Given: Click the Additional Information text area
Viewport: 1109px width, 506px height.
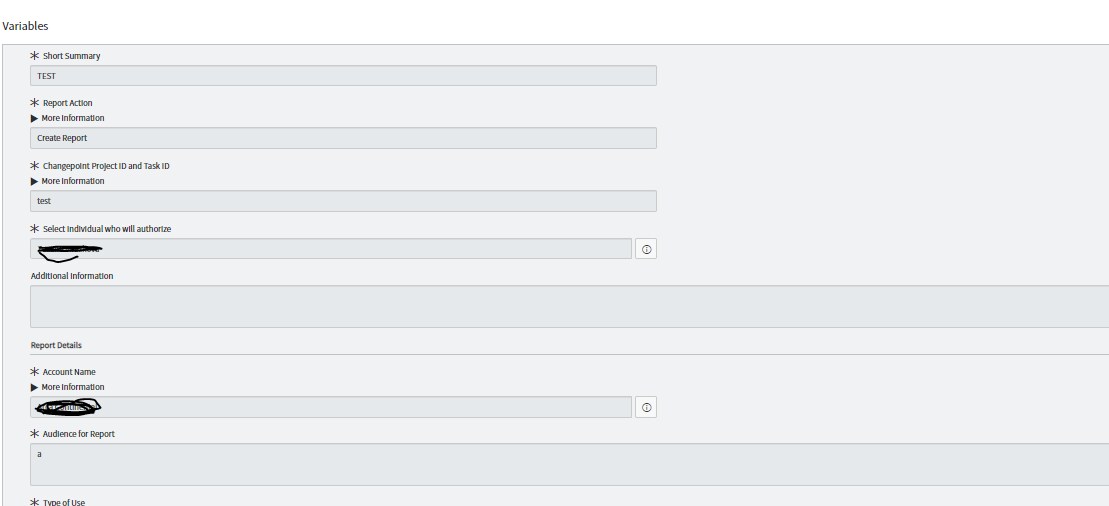Looking at the screenshot, I should pyautogui.click(x=569, y=306).
